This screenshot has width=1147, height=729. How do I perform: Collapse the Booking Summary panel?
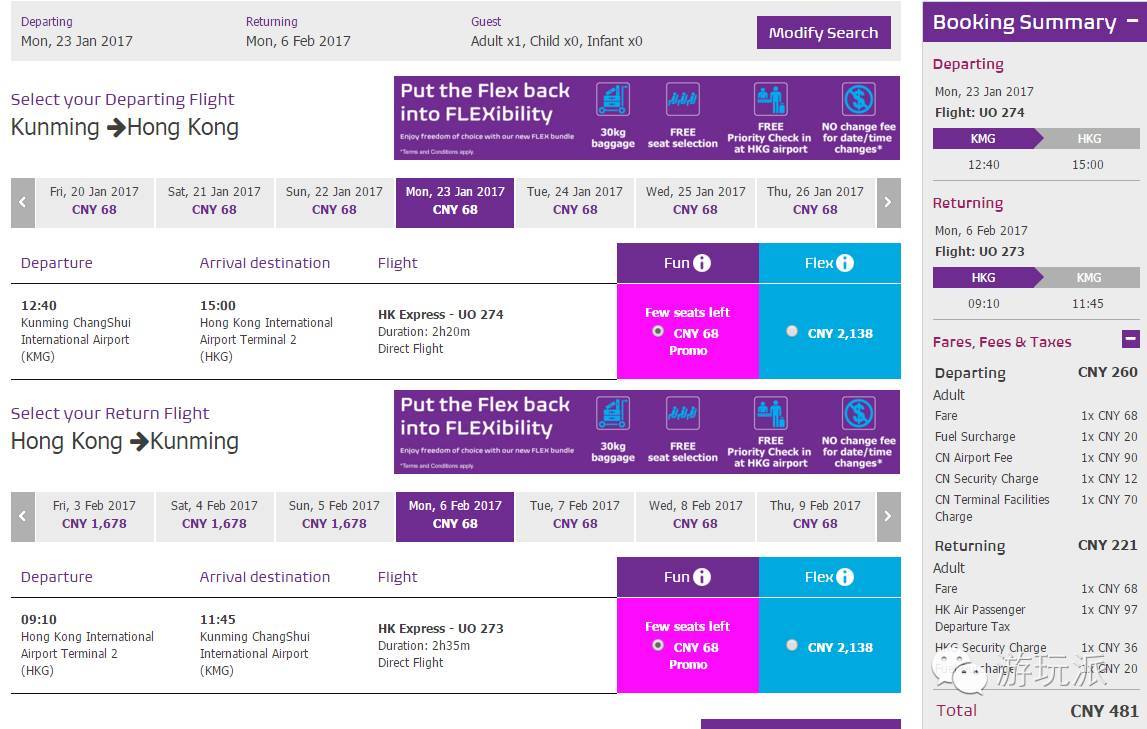coord(1132,21)
